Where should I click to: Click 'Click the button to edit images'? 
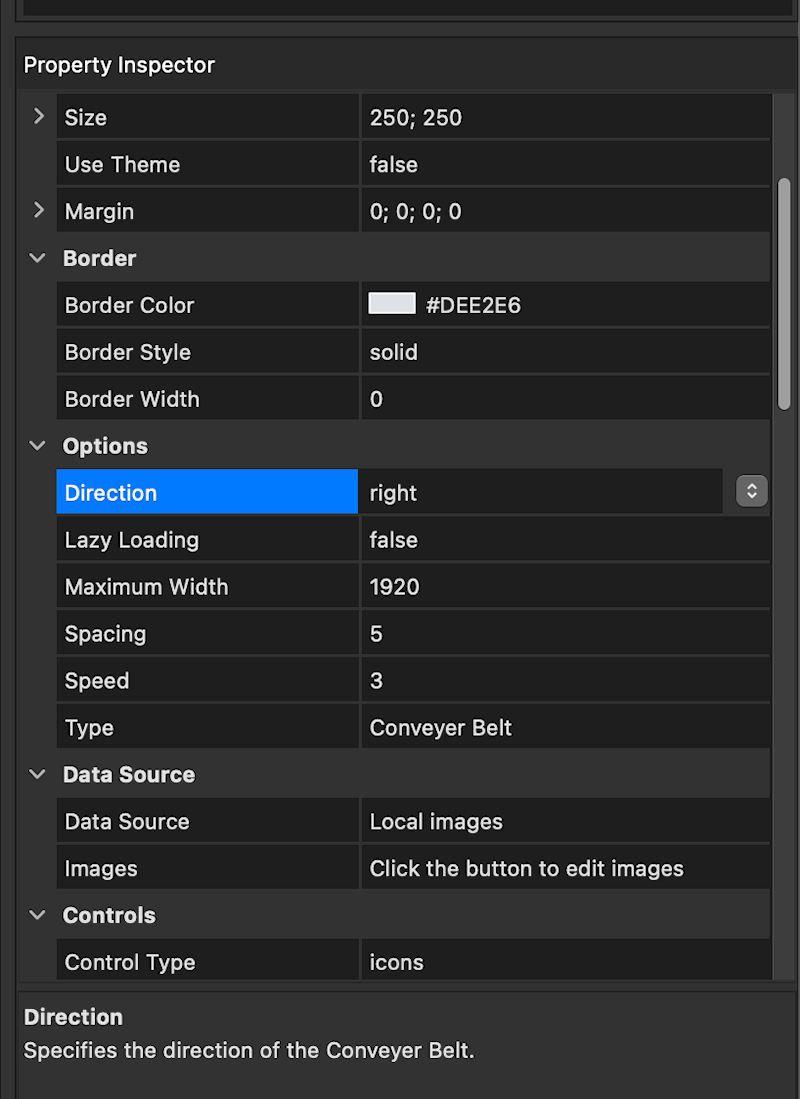526,868
